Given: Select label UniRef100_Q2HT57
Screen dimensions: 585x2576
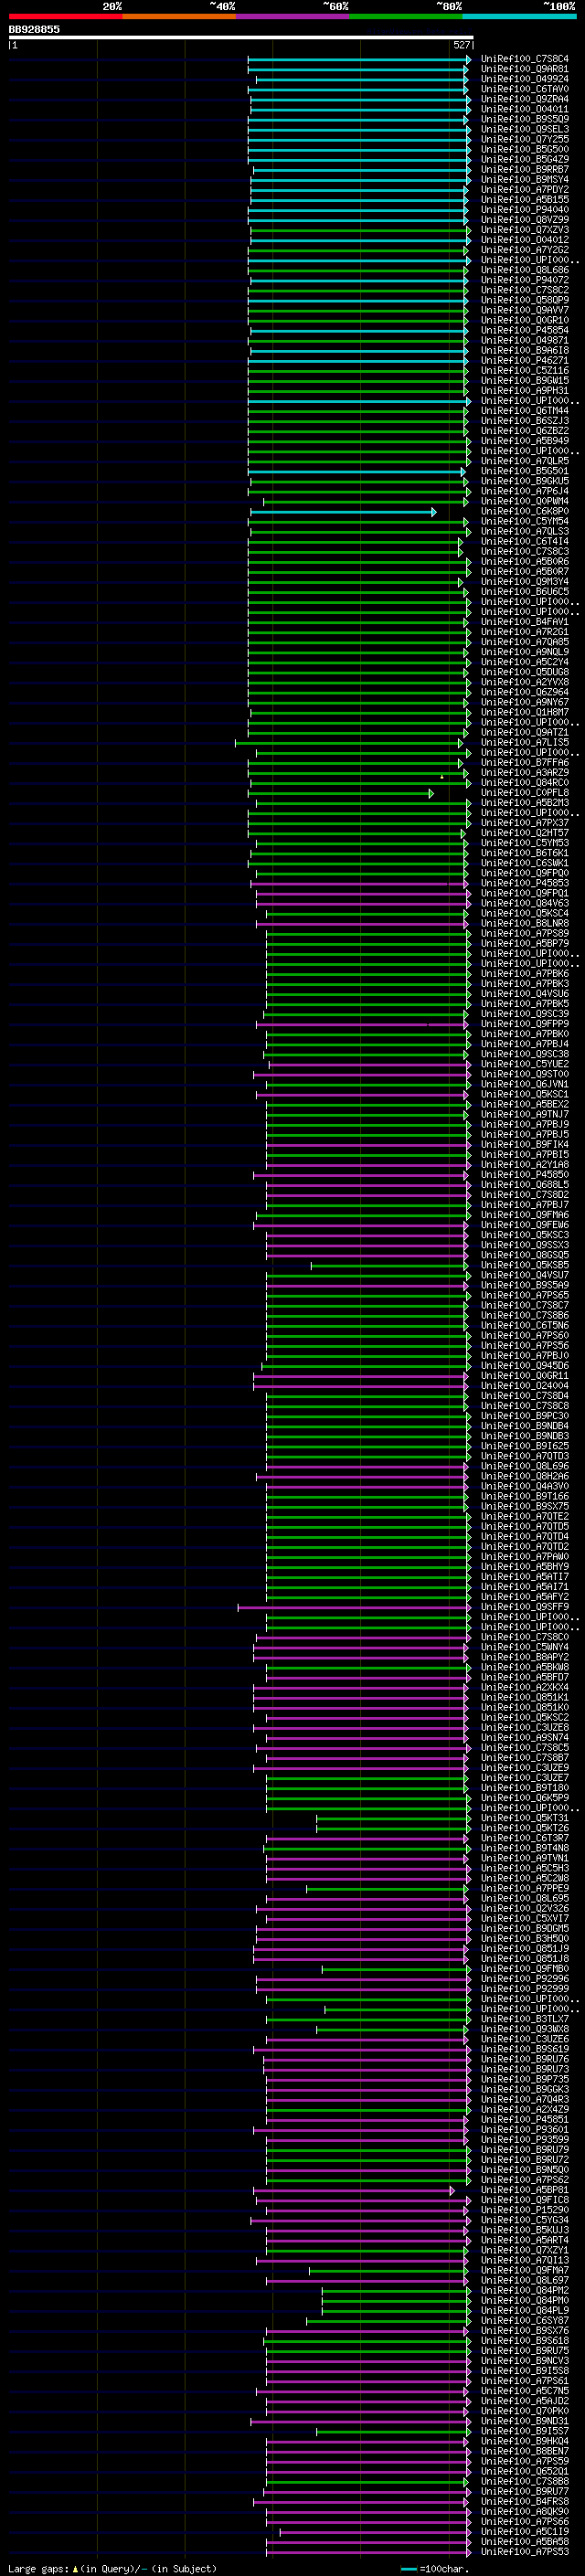Looking at the screenshot, I should (x=524, y=833).
